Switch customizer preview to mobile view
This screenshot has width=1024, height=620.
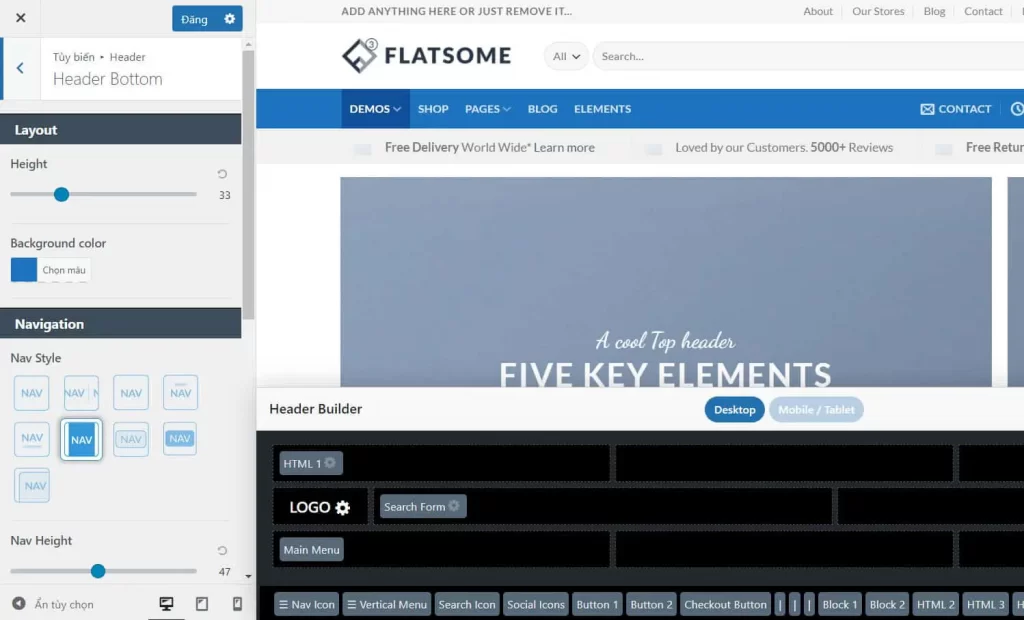(x=235, y=604)
